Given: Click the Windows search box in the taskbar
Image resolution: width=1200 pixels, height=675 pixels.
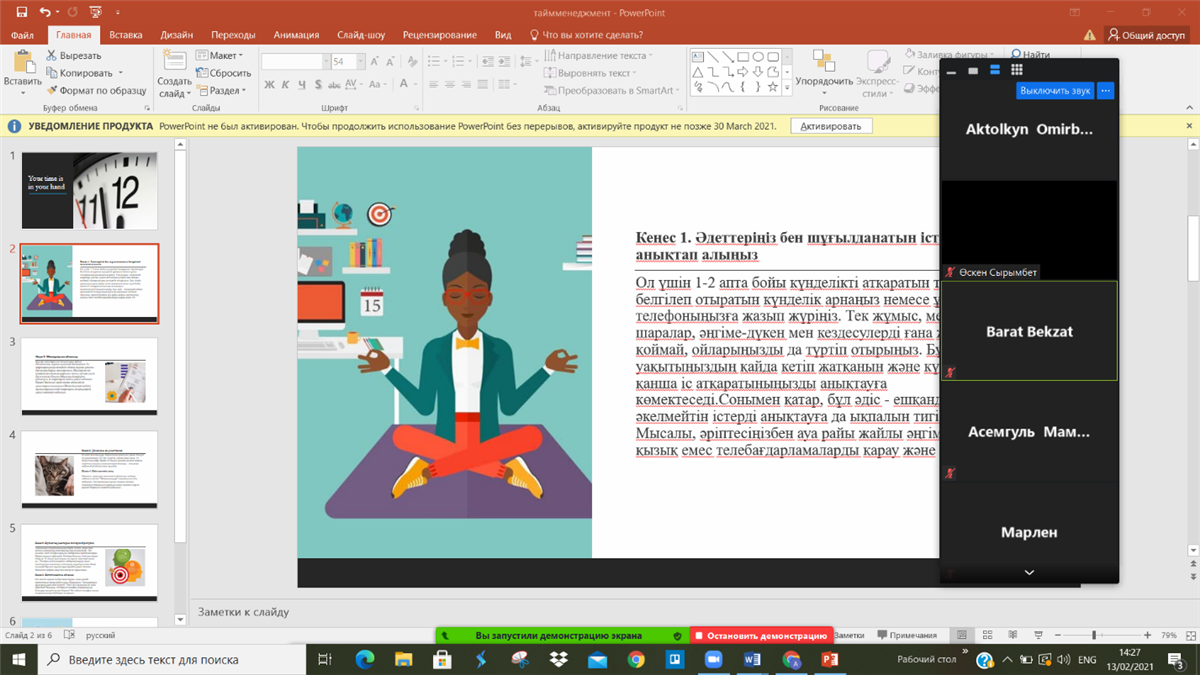Looking at the screenshot, I should [171, 660].
